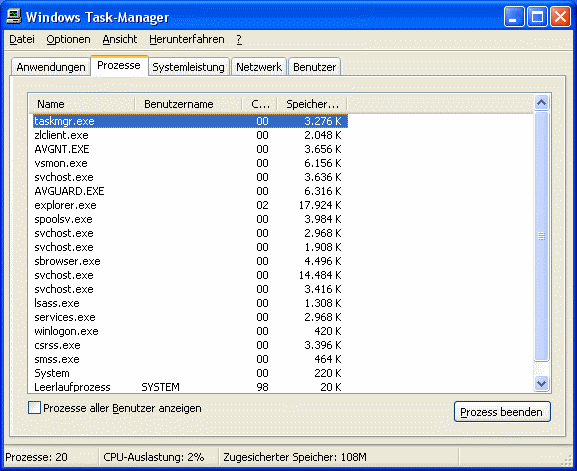Open the Ansicht menu

[x=120, y=39]
